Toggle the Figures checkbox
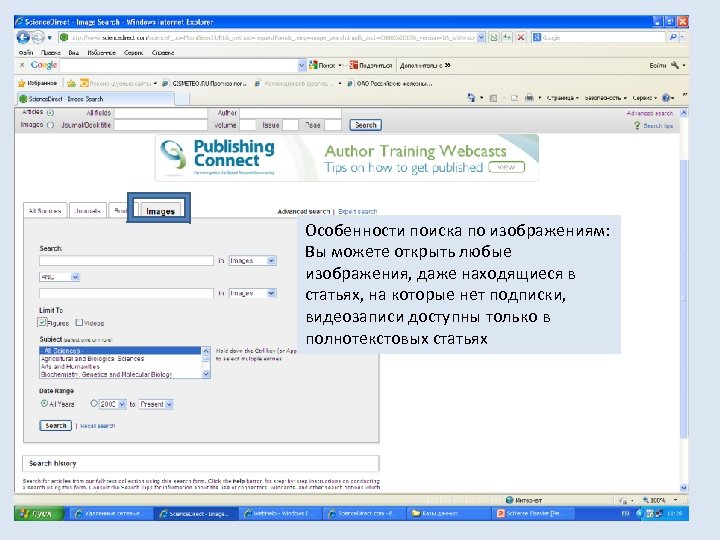720x540 pixels. point(42,322)
